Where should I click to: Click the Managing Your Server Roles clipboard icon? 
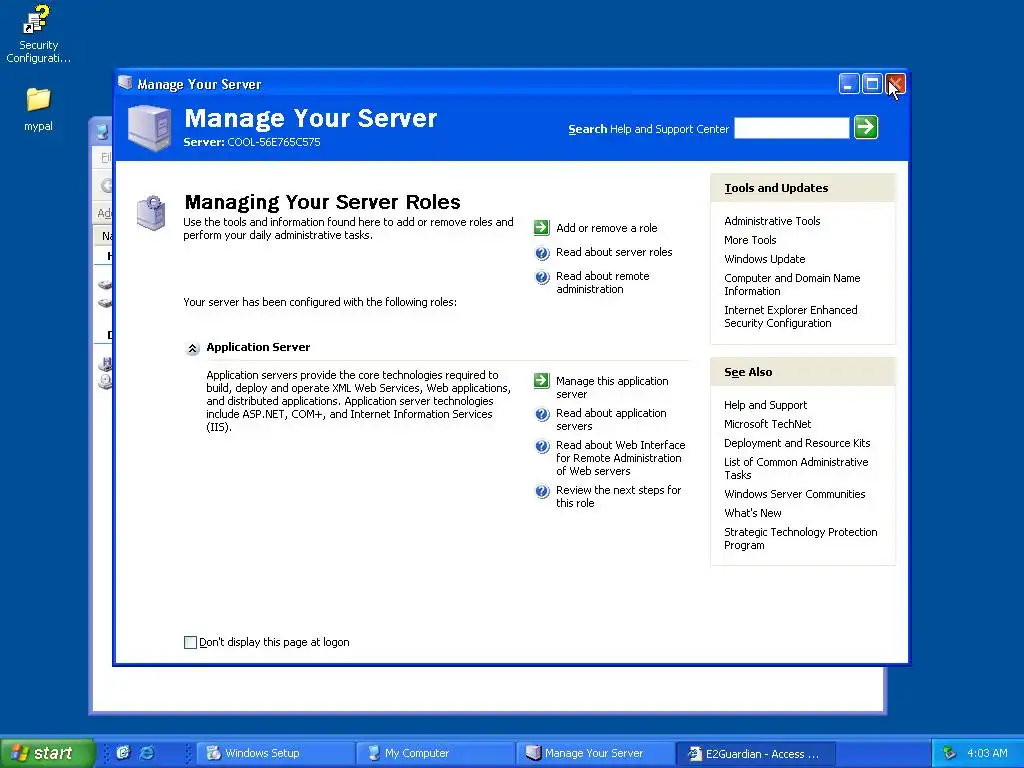(x=152, y=212)
